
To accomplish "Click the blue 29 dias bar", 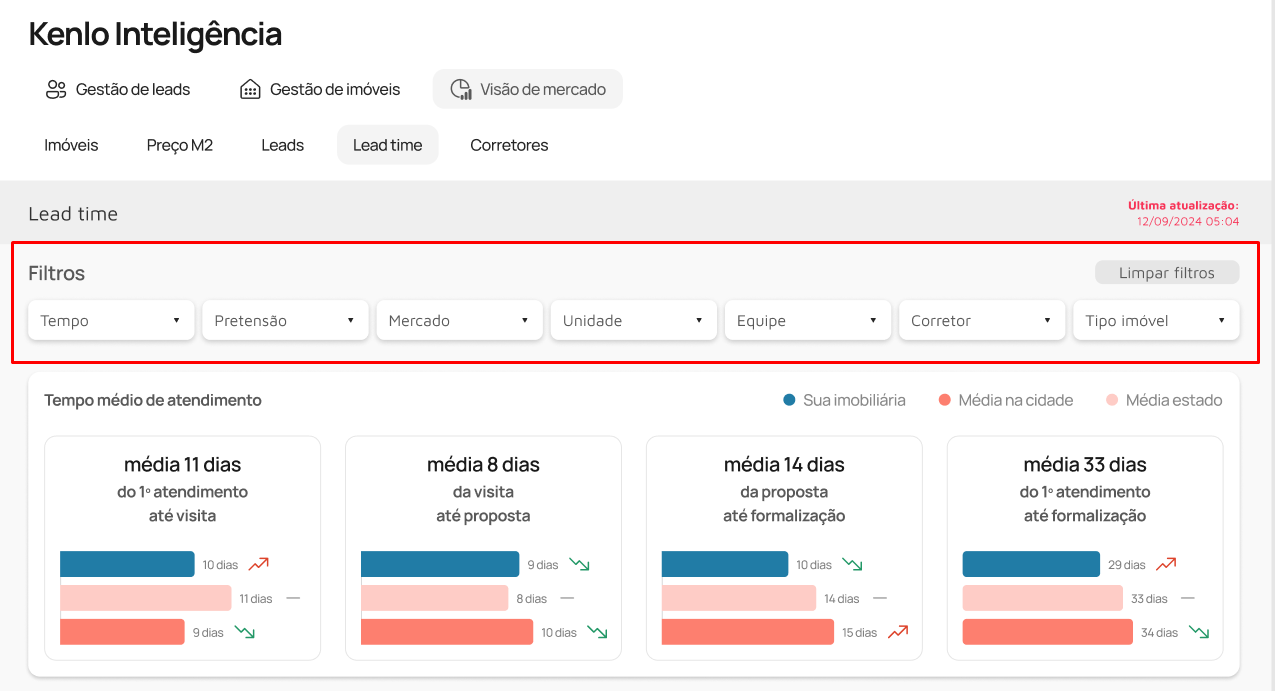I will pyautogui.click(x=1031, y=564).
